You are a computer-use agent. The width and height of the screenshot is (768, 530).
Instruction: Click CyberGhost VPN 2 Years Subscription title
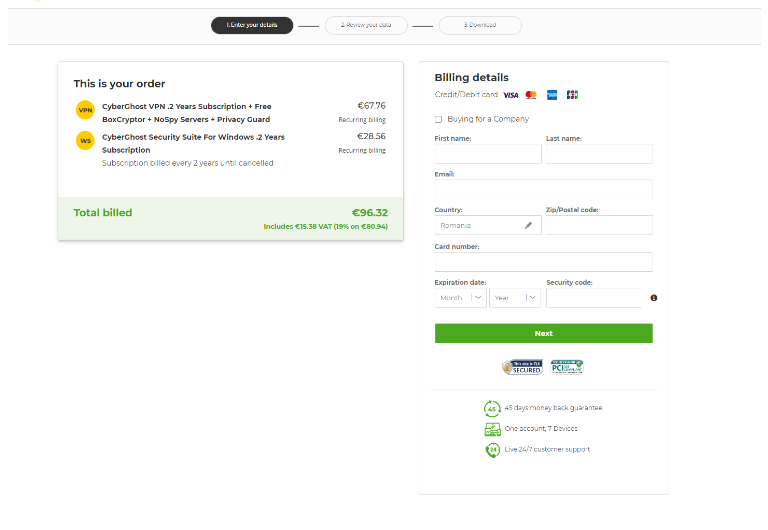(186, 113)
